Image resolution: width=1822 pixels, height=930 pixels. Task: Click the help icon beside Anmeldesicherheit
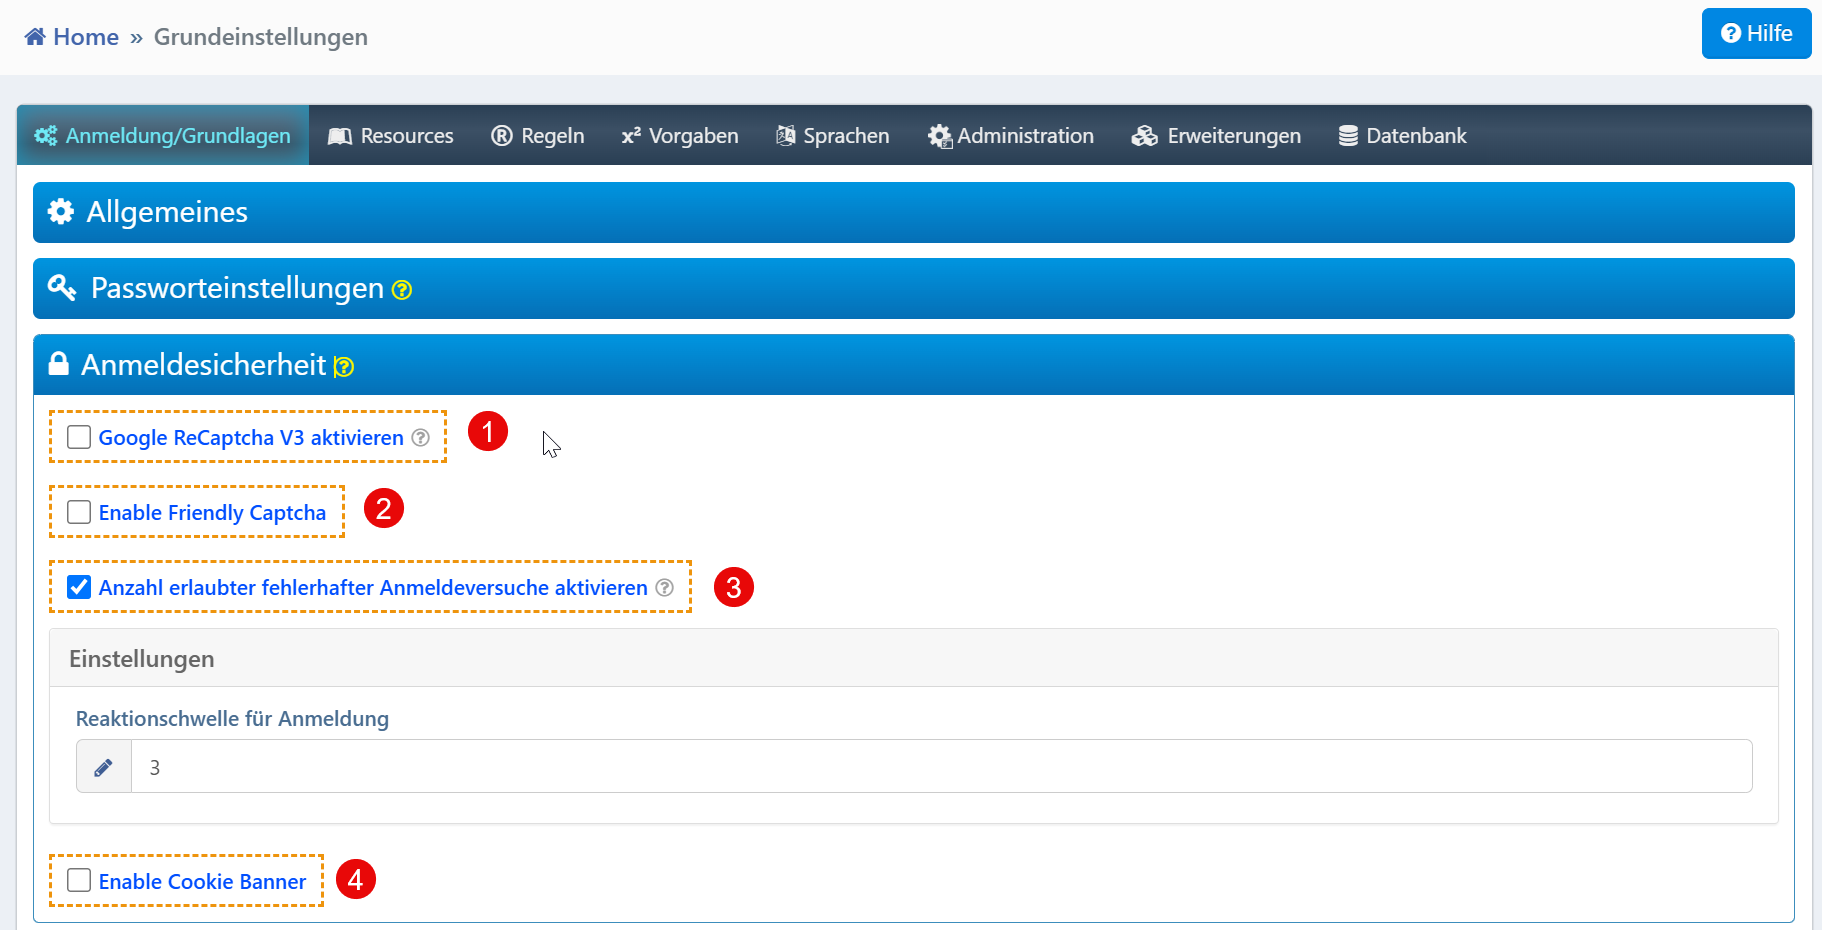[344, 367]
